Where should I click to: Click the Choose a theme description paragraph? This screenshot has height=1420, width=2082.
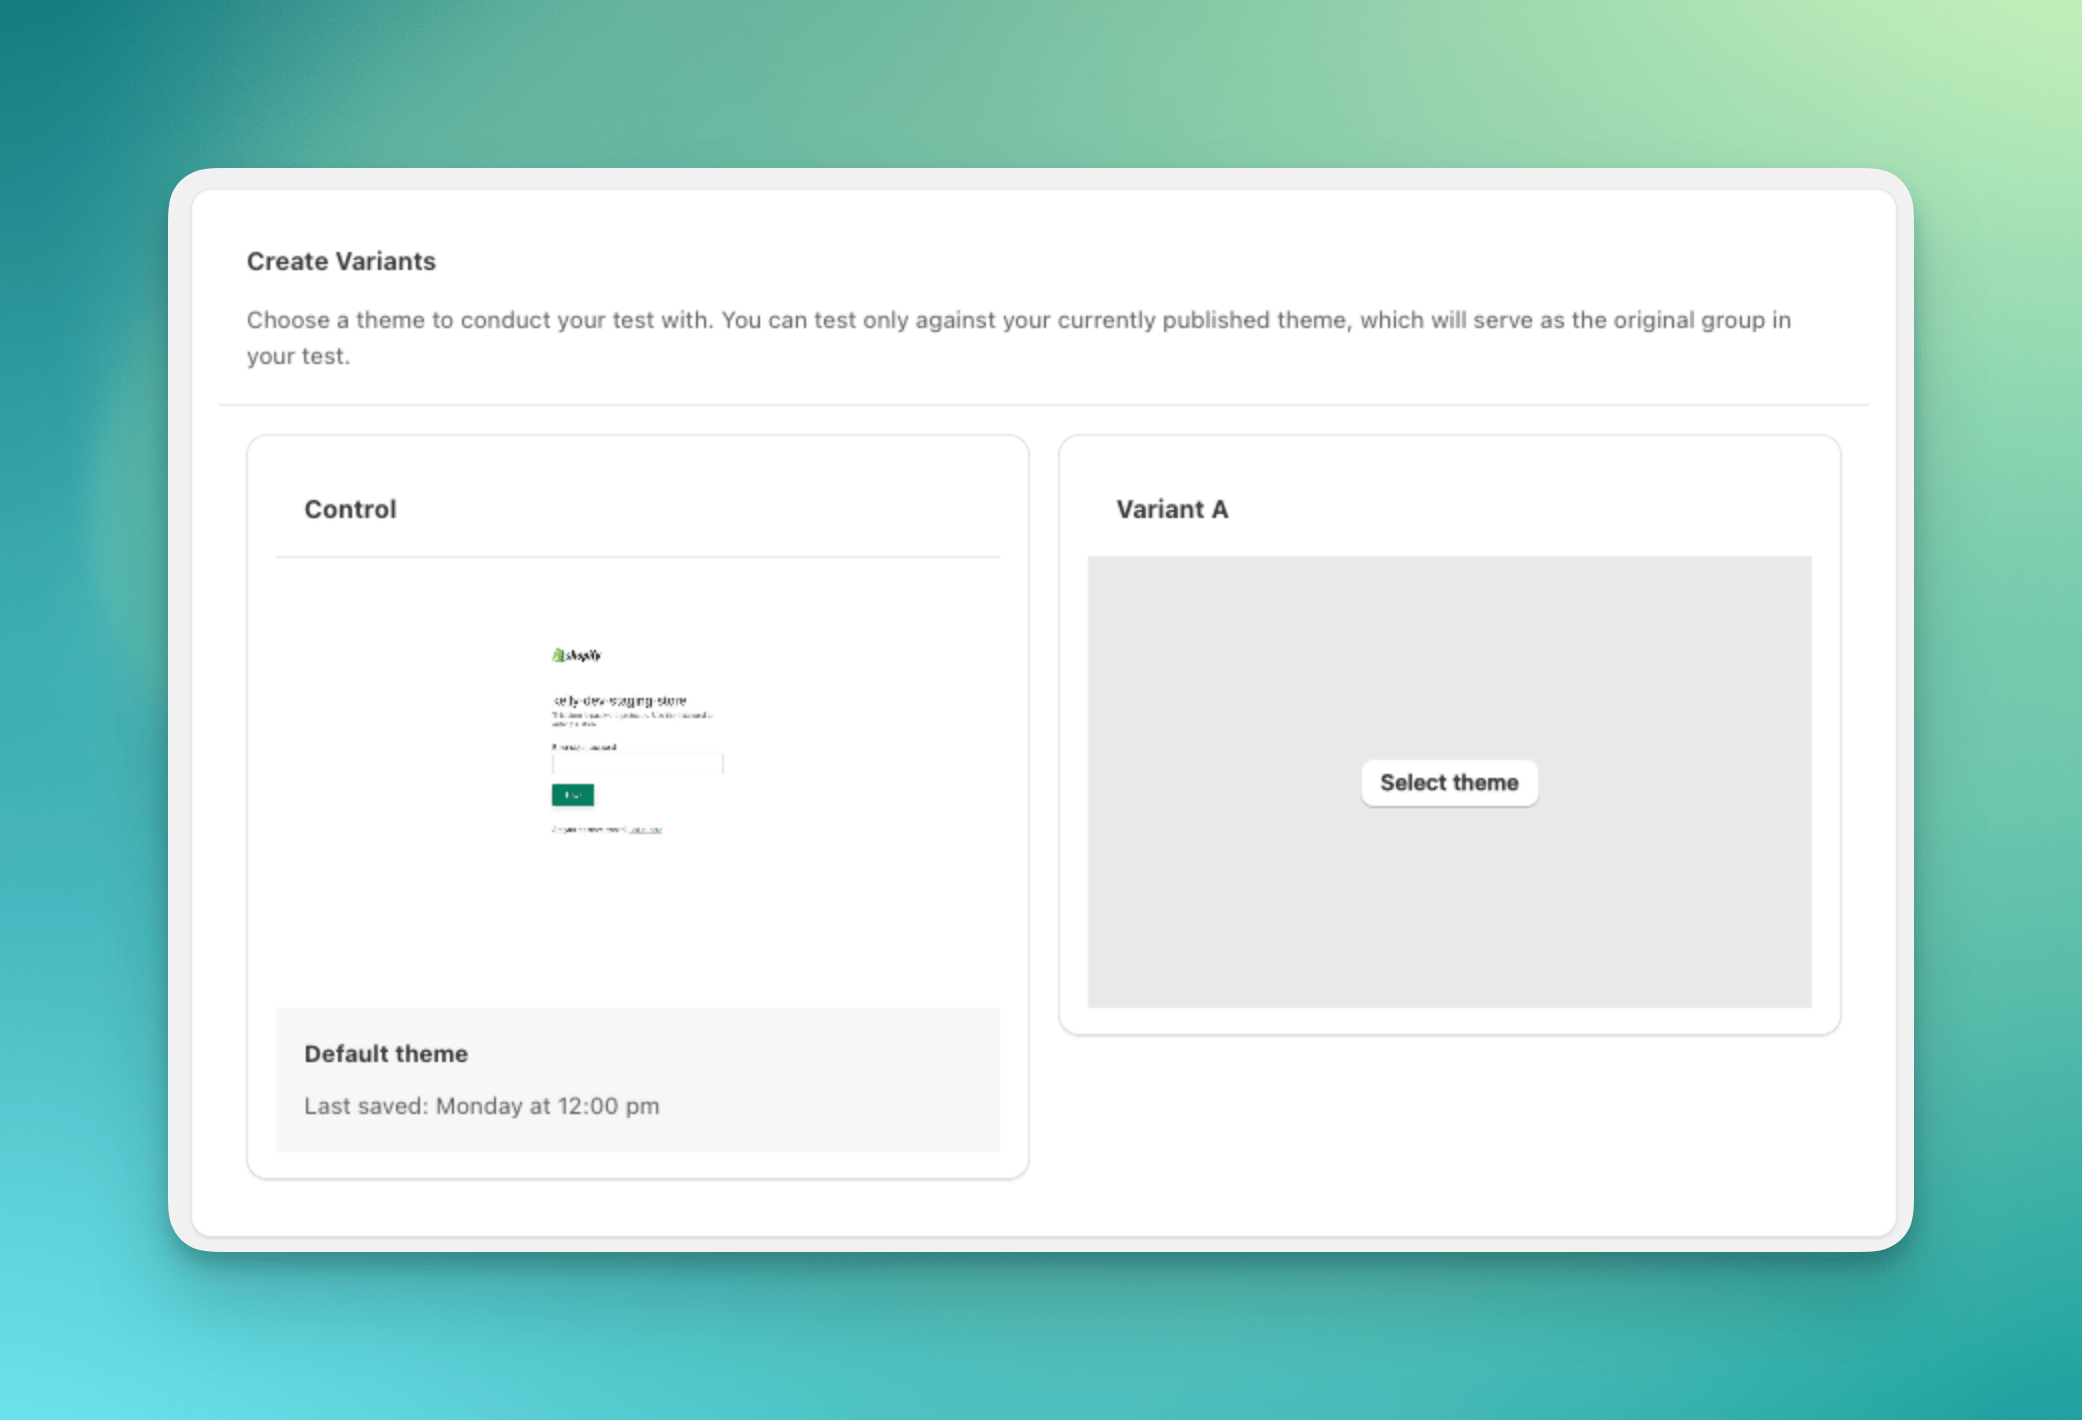[1019, 338]
